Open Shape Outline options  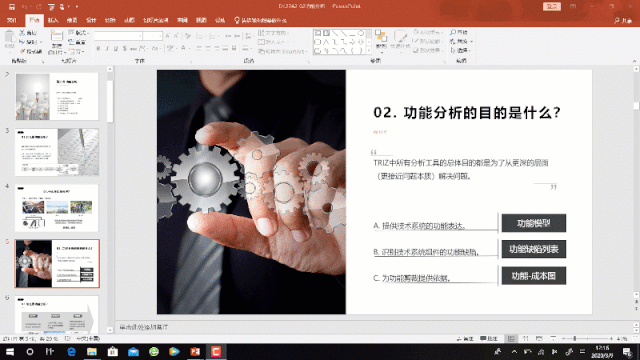point(427,41)
